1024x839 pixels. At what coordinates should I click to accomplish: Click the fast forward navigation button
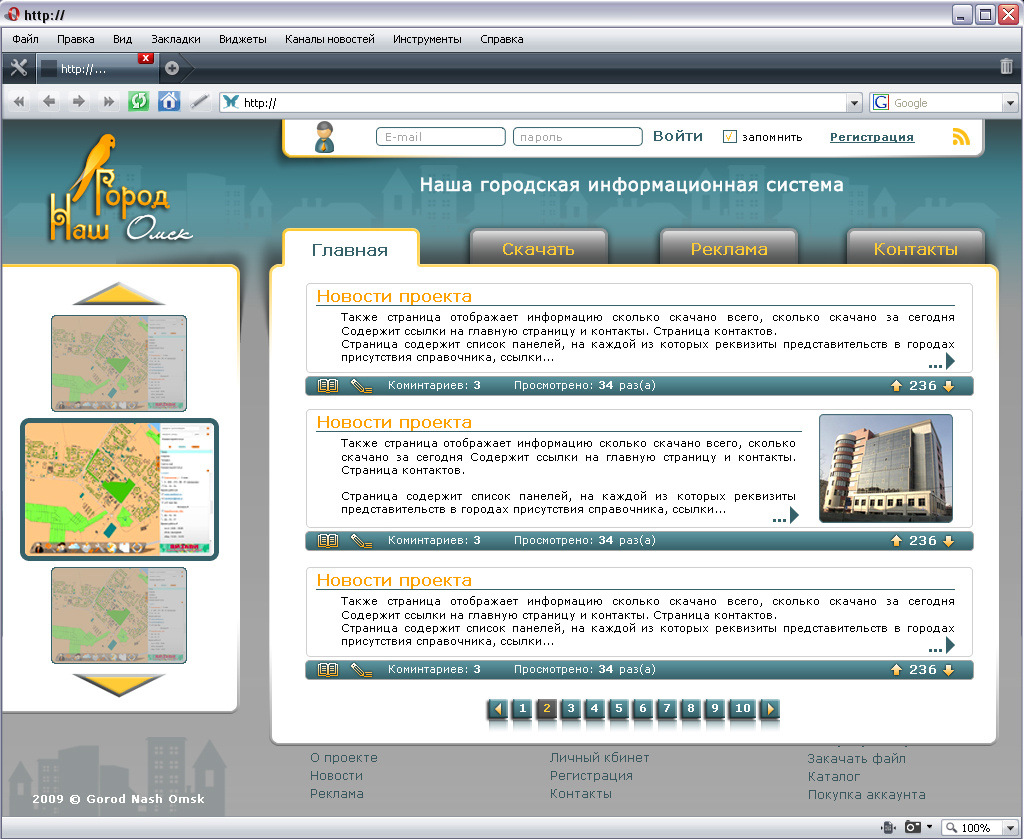[x=108, y=102]
